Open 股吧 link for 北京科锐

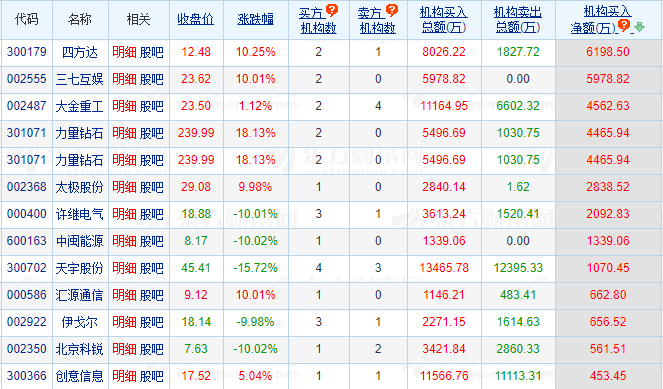coord(151,349)
